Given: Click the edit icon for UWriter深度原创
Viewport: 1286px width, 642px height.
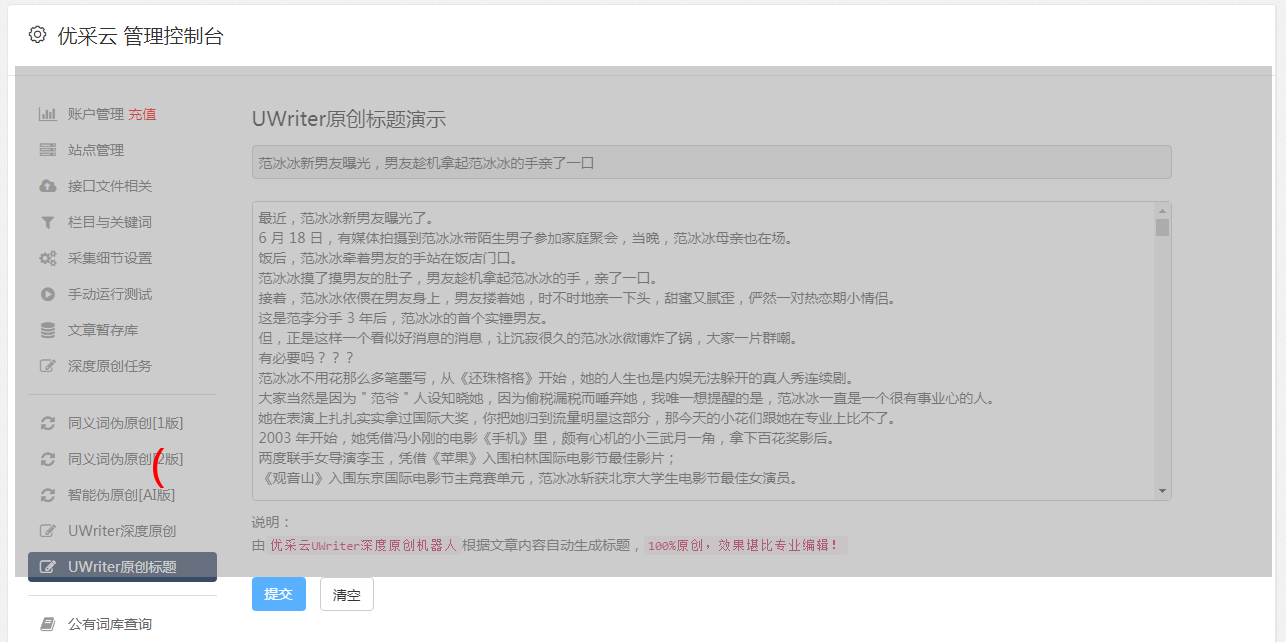Looking at the screenshot, I should point(47,531).
